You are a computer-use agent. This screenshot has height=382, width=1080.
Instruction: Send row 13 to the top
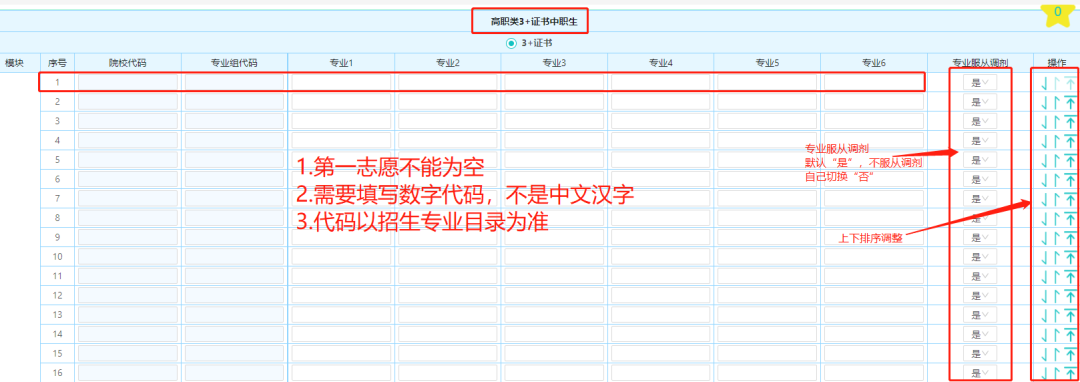pos(1070,315)
